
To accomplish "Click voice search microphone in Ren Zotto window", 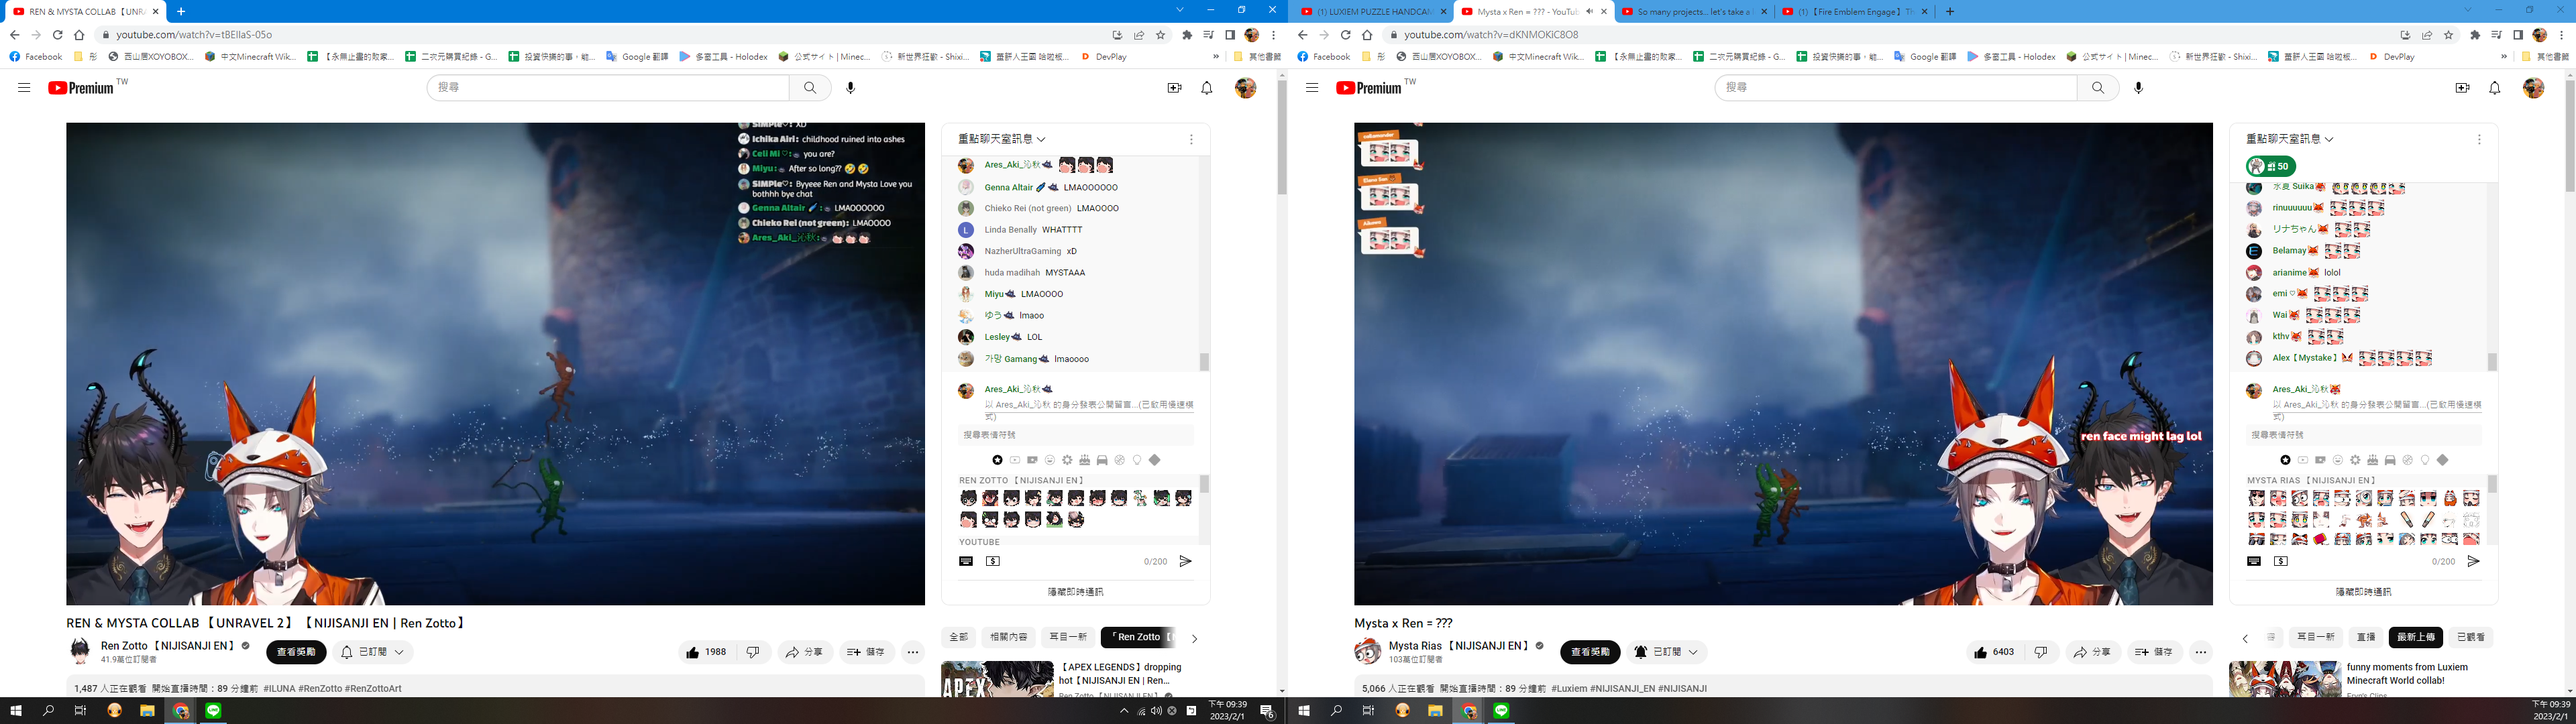I will 850,88.
